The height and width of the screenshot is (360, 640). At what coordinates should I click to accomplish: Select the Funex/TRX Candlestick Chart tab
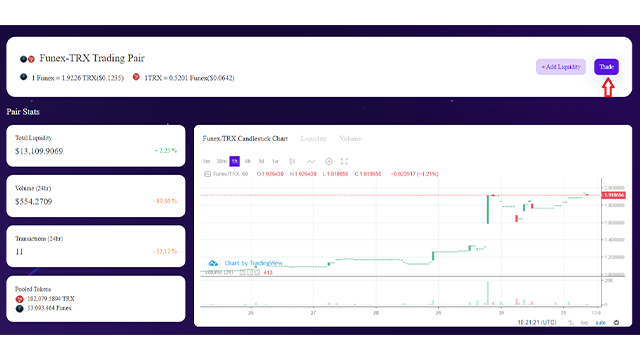245,139
